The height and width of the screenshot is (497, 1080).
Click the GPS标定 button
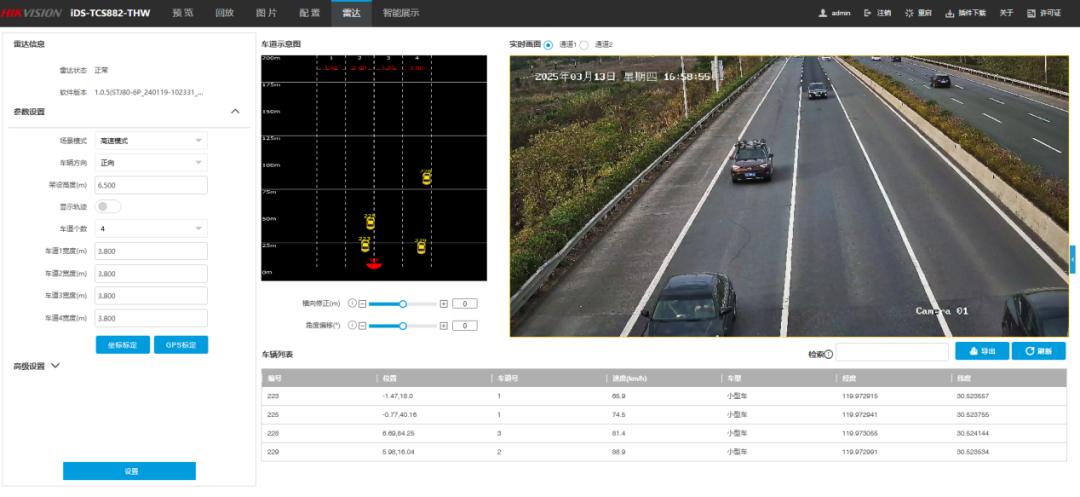181,345
